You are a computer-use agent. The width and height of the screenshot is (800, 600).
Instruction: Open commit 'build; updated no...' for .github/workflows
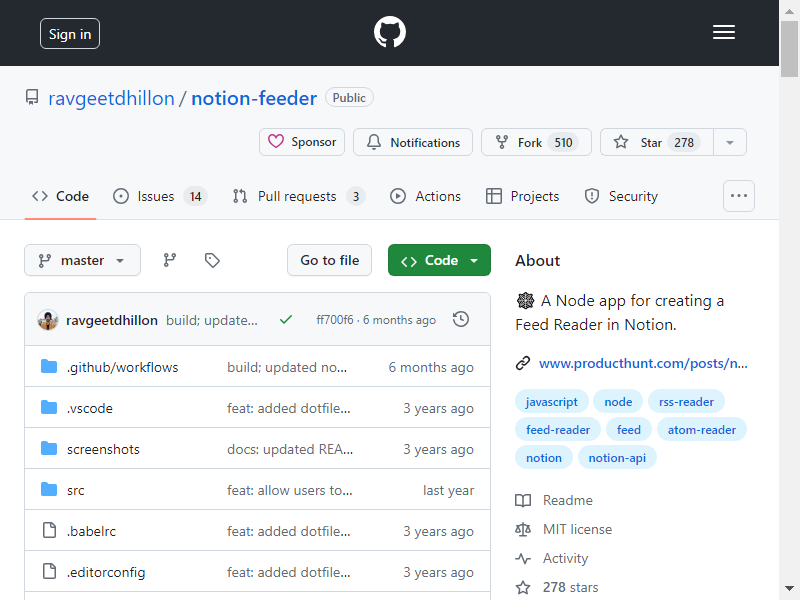pyautogui.click(x=287, y=367)
